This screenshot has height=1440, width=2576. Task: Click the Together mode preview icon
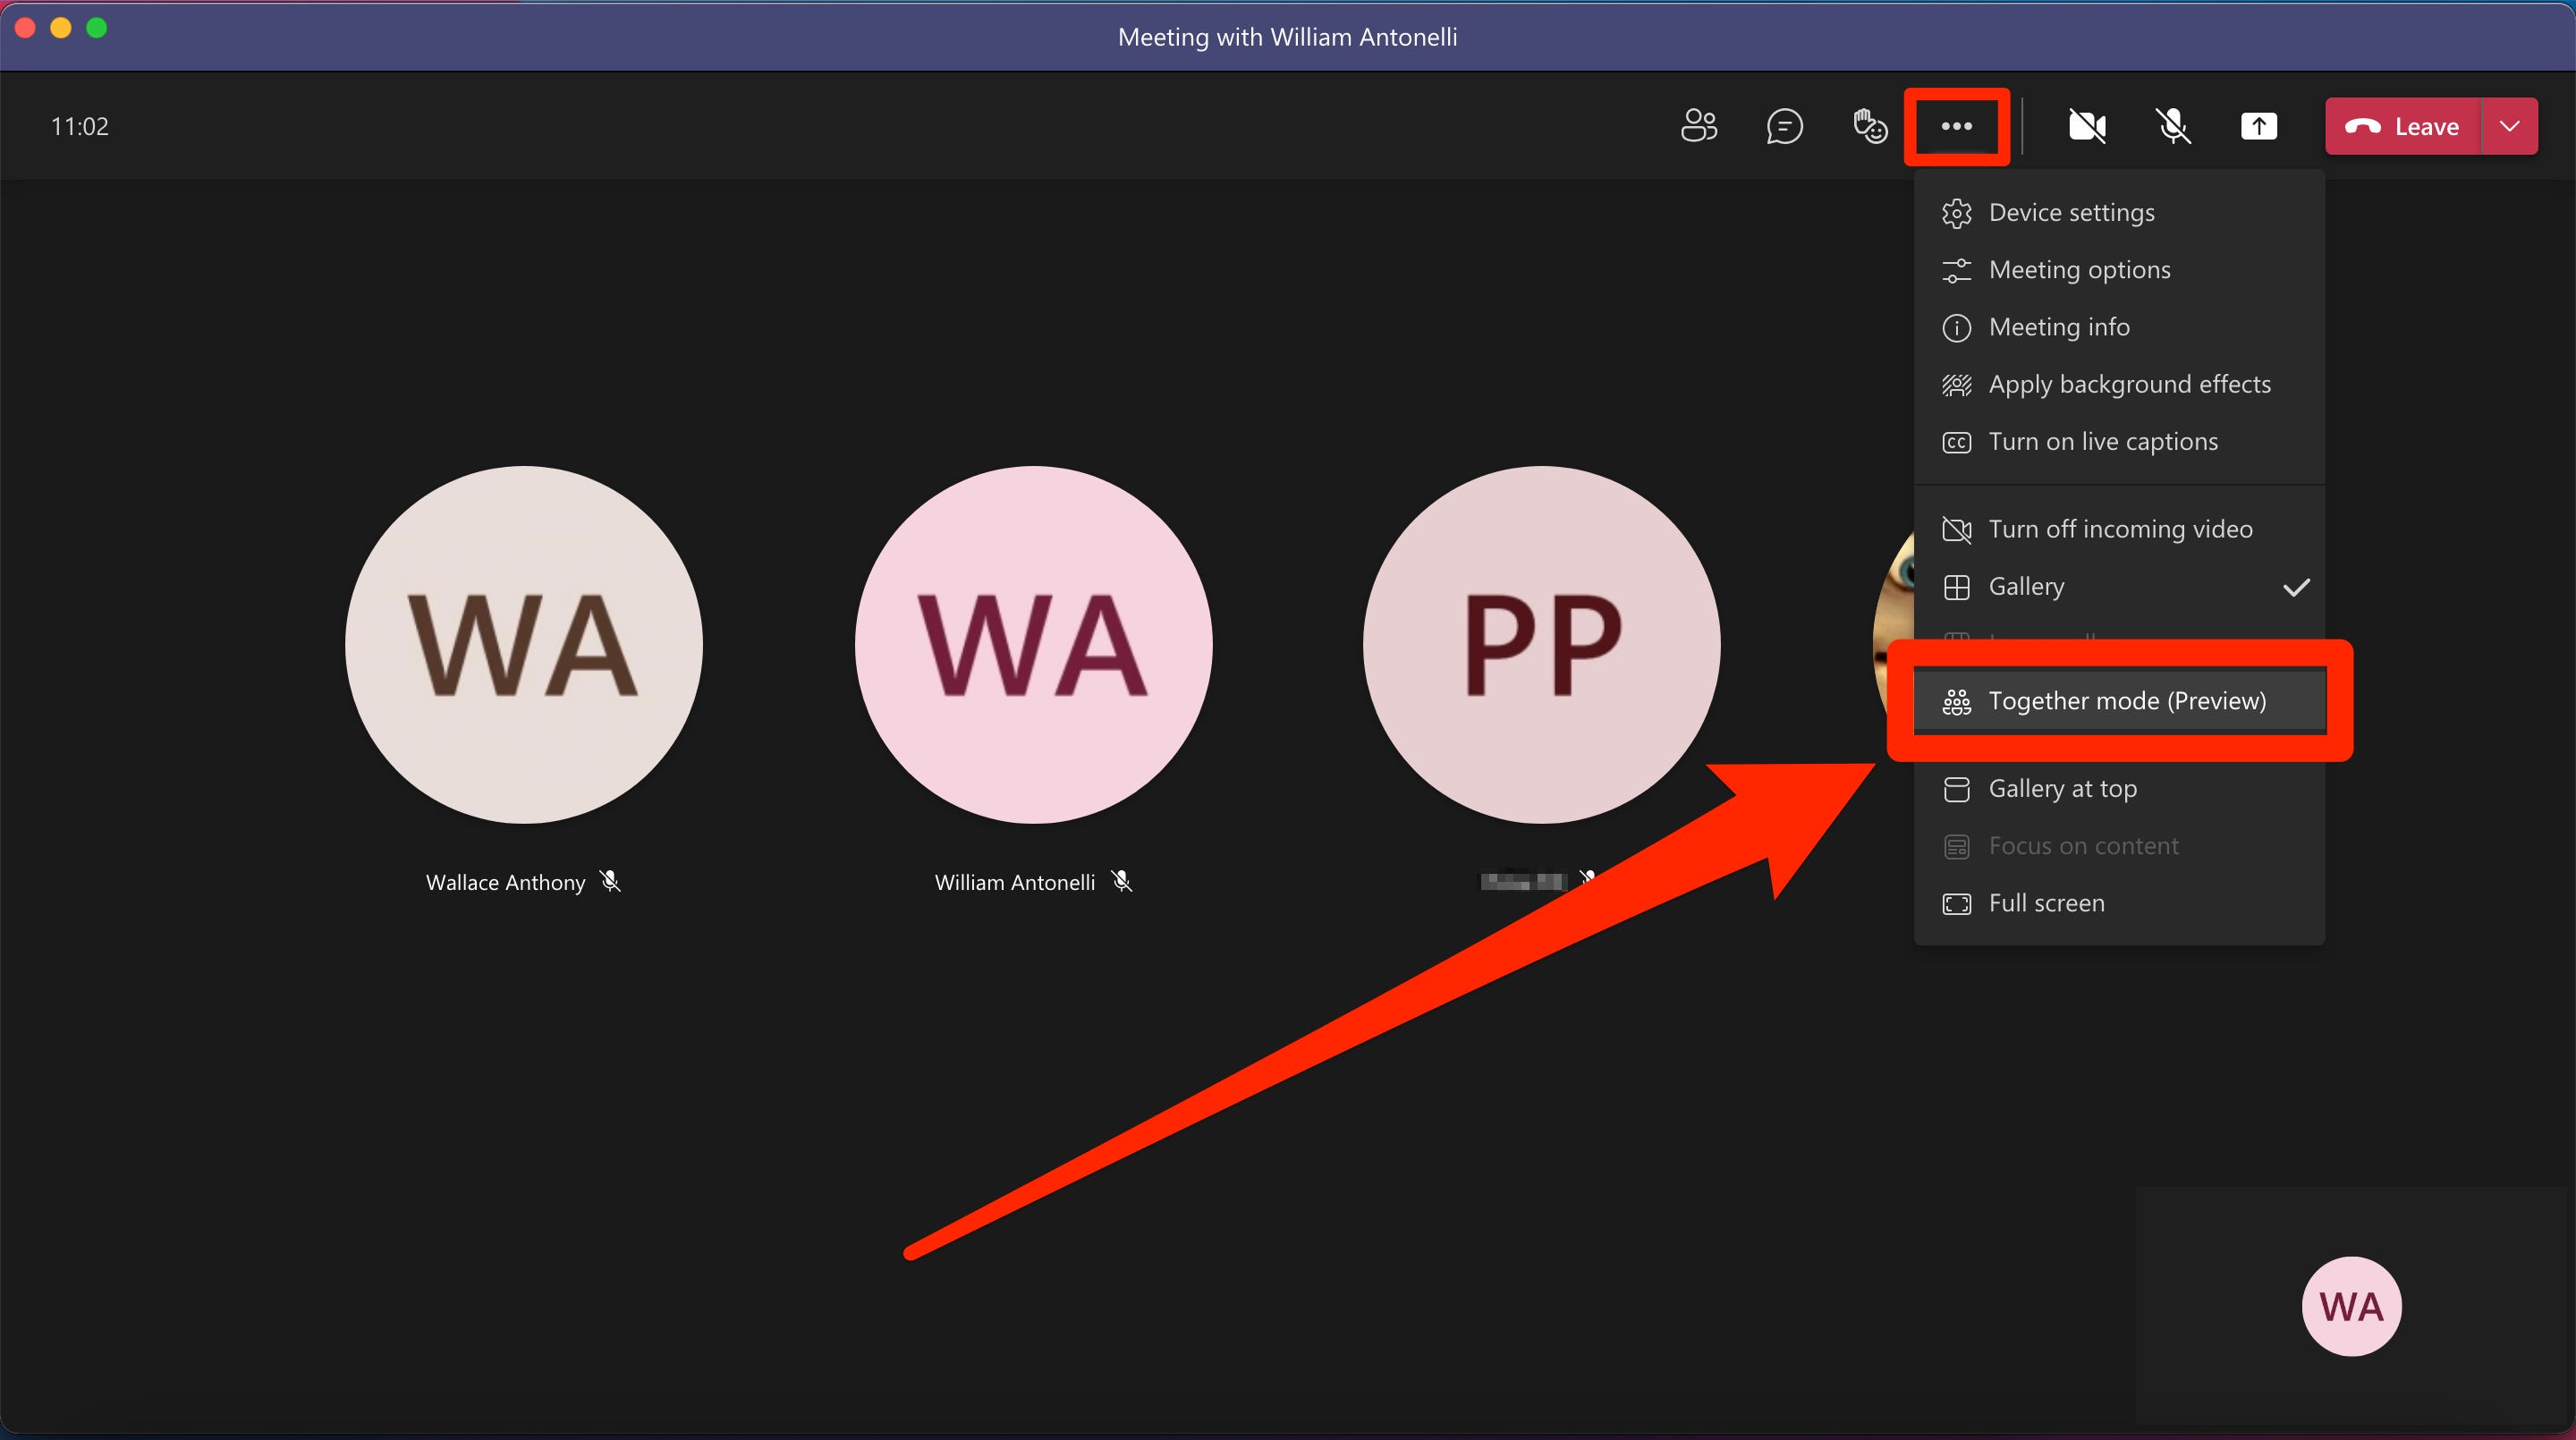pos(1955,700)
